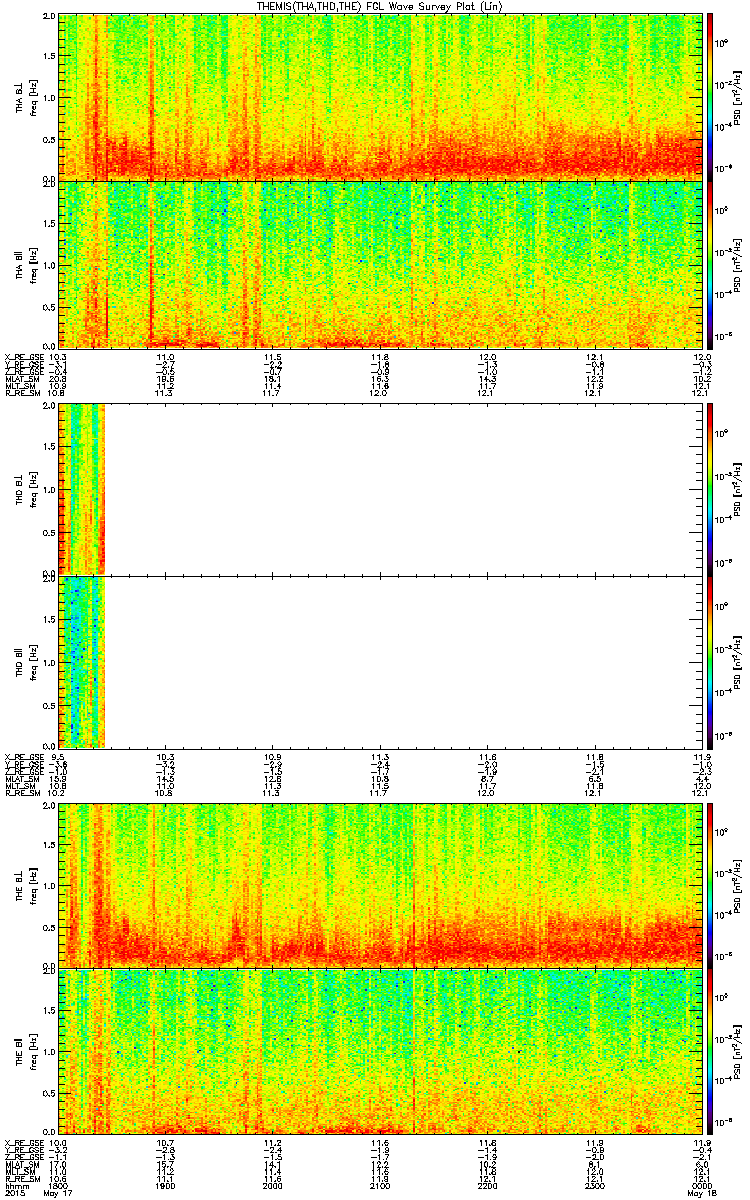Click the color bar beside THE B-parallel panel
Image resolution: width=750 pixels, height=1200 pixels.
pyautogui.click(x=710, y=1052)
